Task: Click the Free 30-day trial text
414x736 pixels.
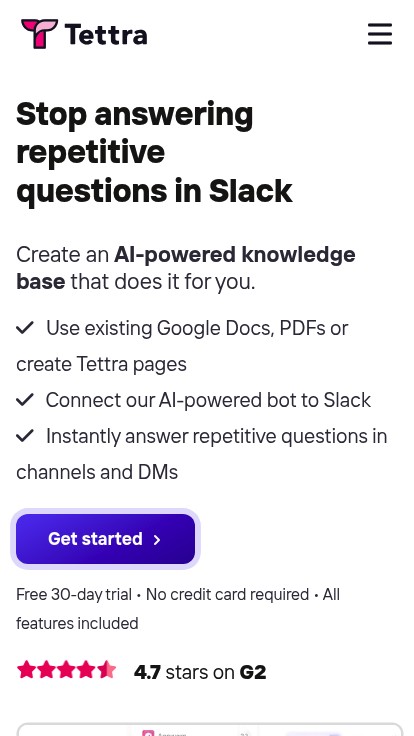Action: click(74, 595)
